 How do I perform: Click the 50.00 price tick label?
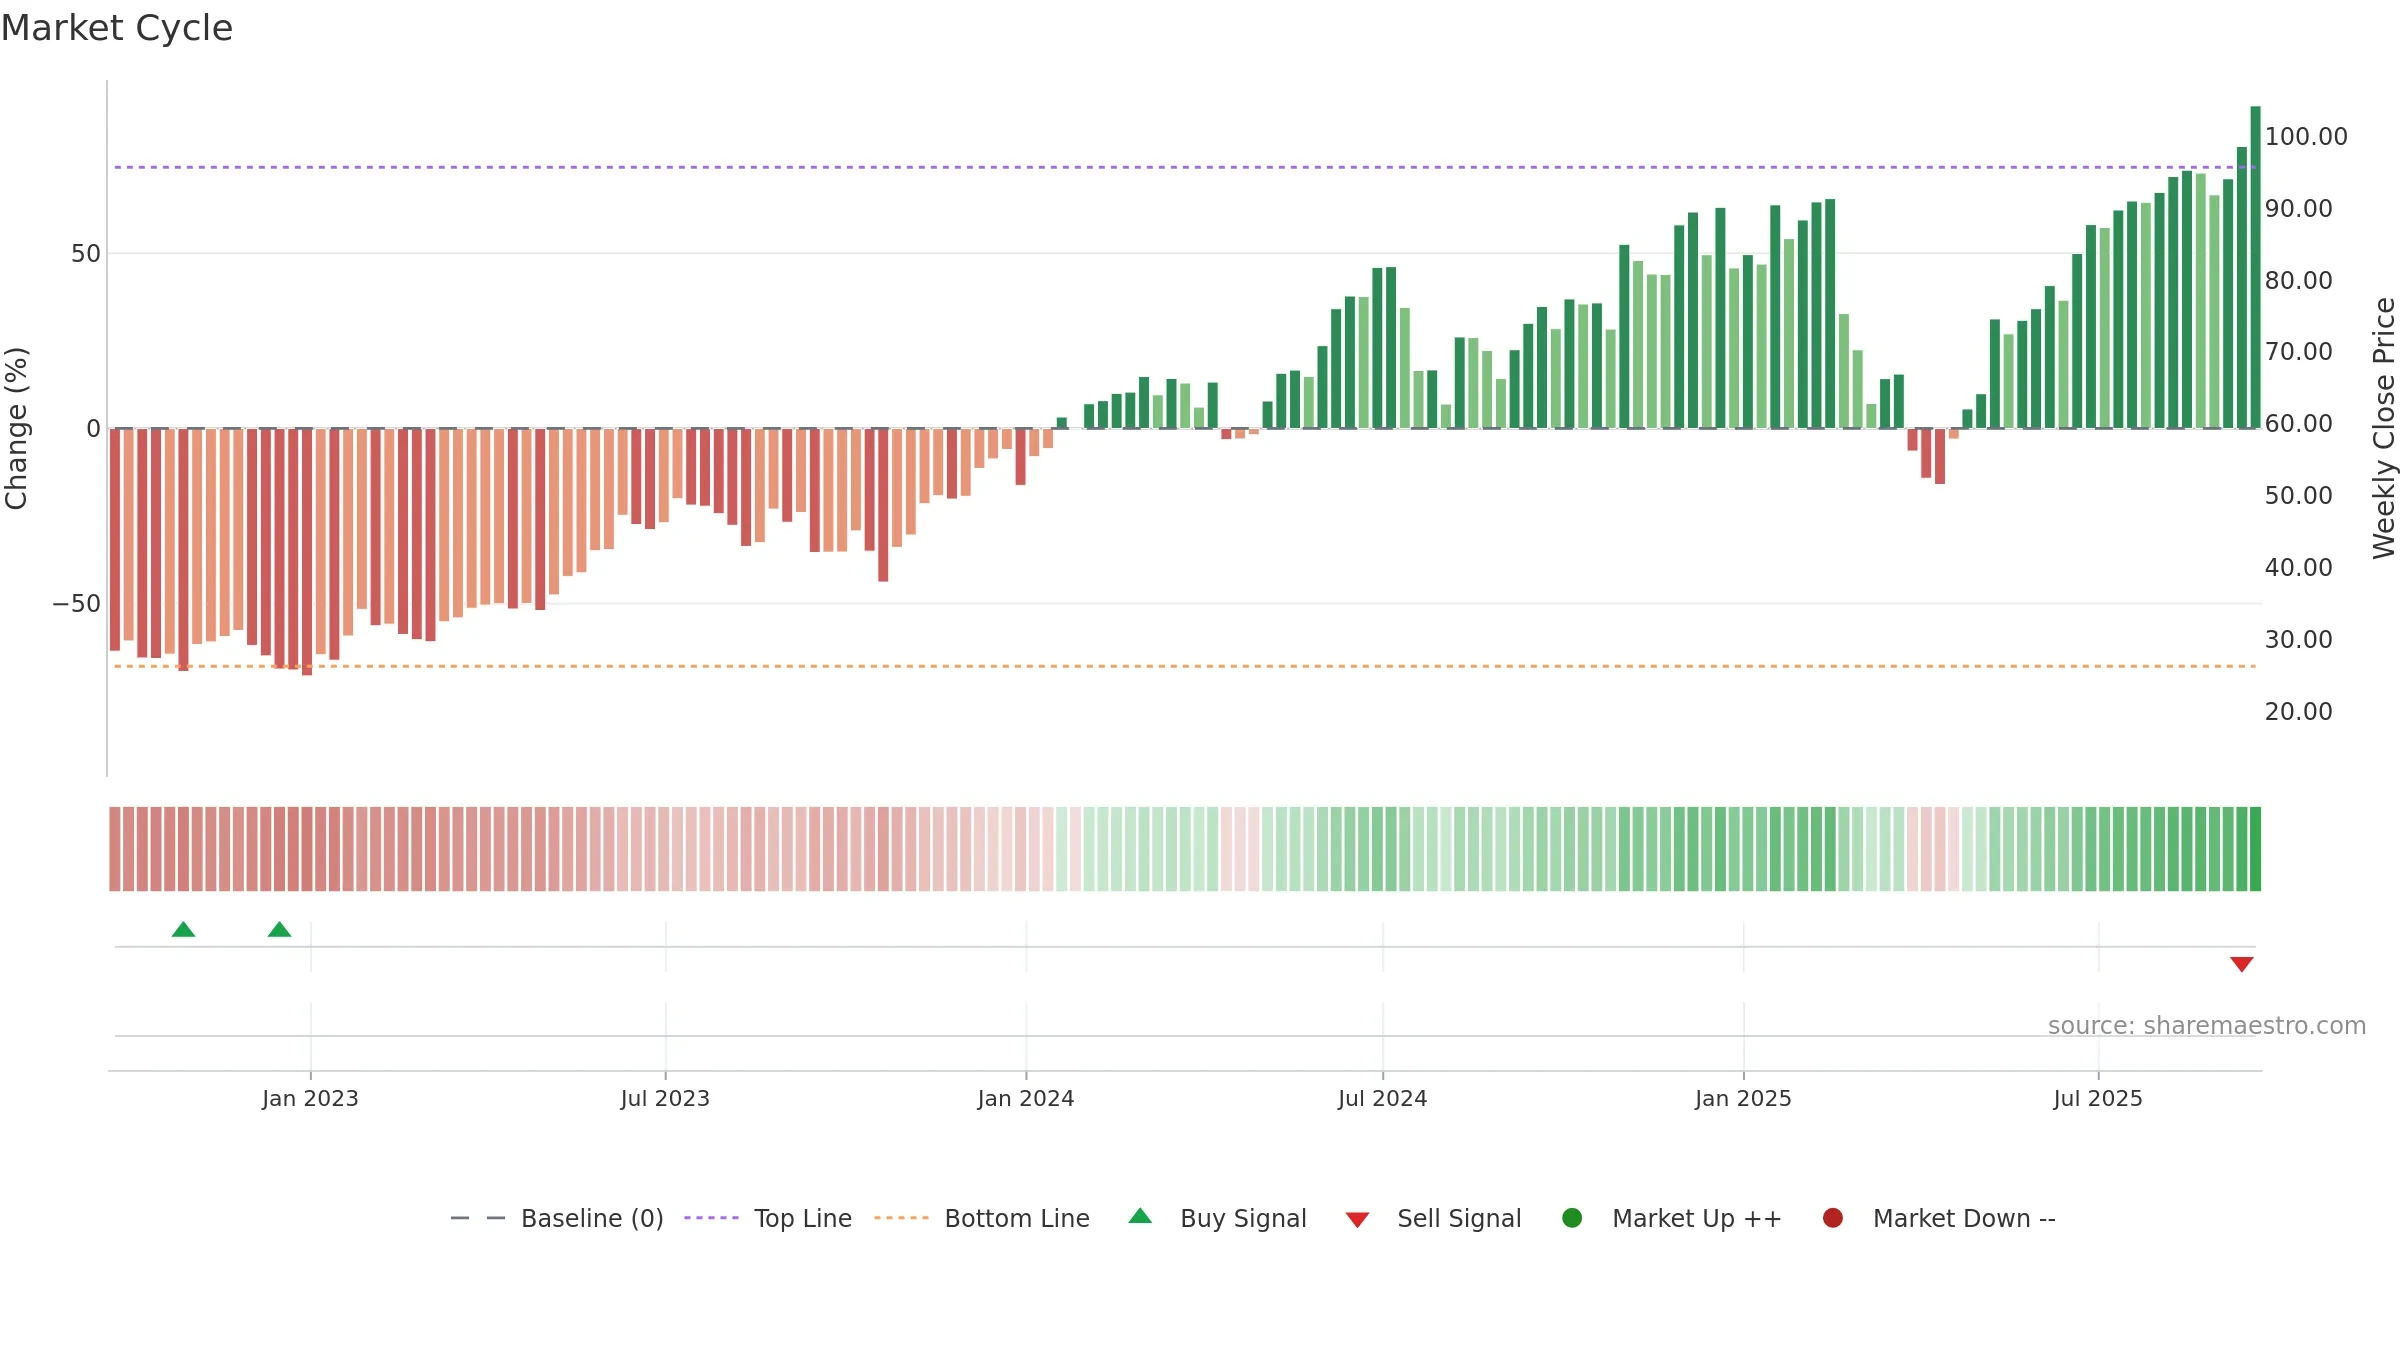click(x=2298, y=496)
